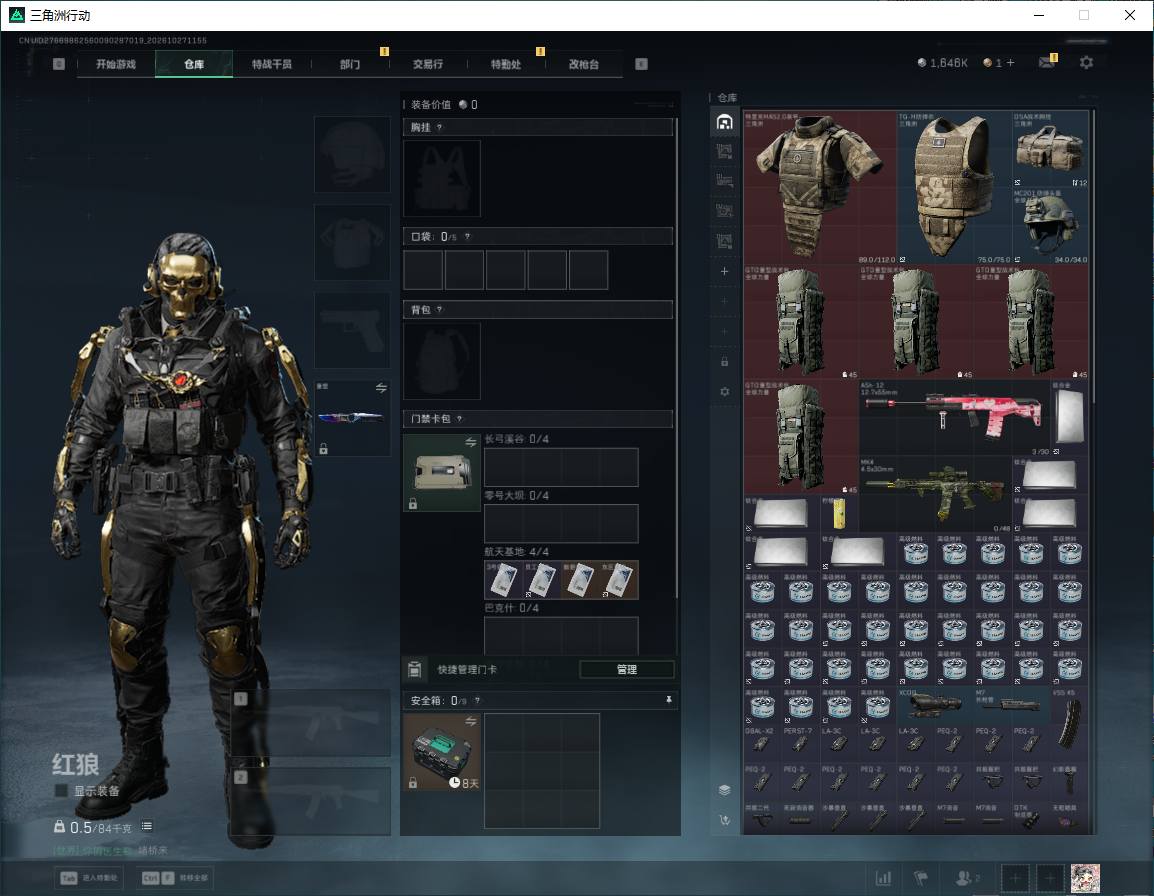The height and width of the screenshot is (896, 1154).
Task: Toggle pin on 安全箱 panel
Action: click(668, 700)
